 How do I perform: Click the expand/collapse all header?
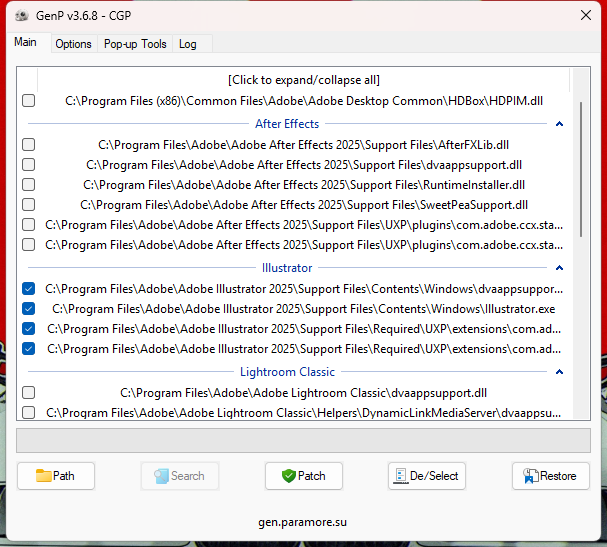click(304, 80)
